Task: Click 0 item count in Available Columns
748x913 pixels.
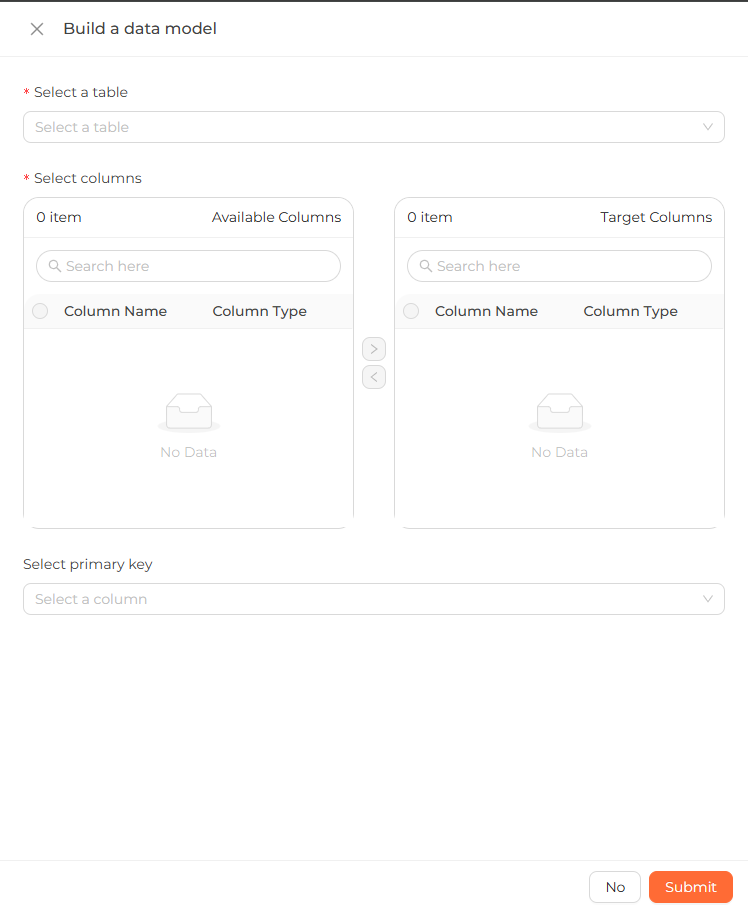Action: tap(59, 217)
